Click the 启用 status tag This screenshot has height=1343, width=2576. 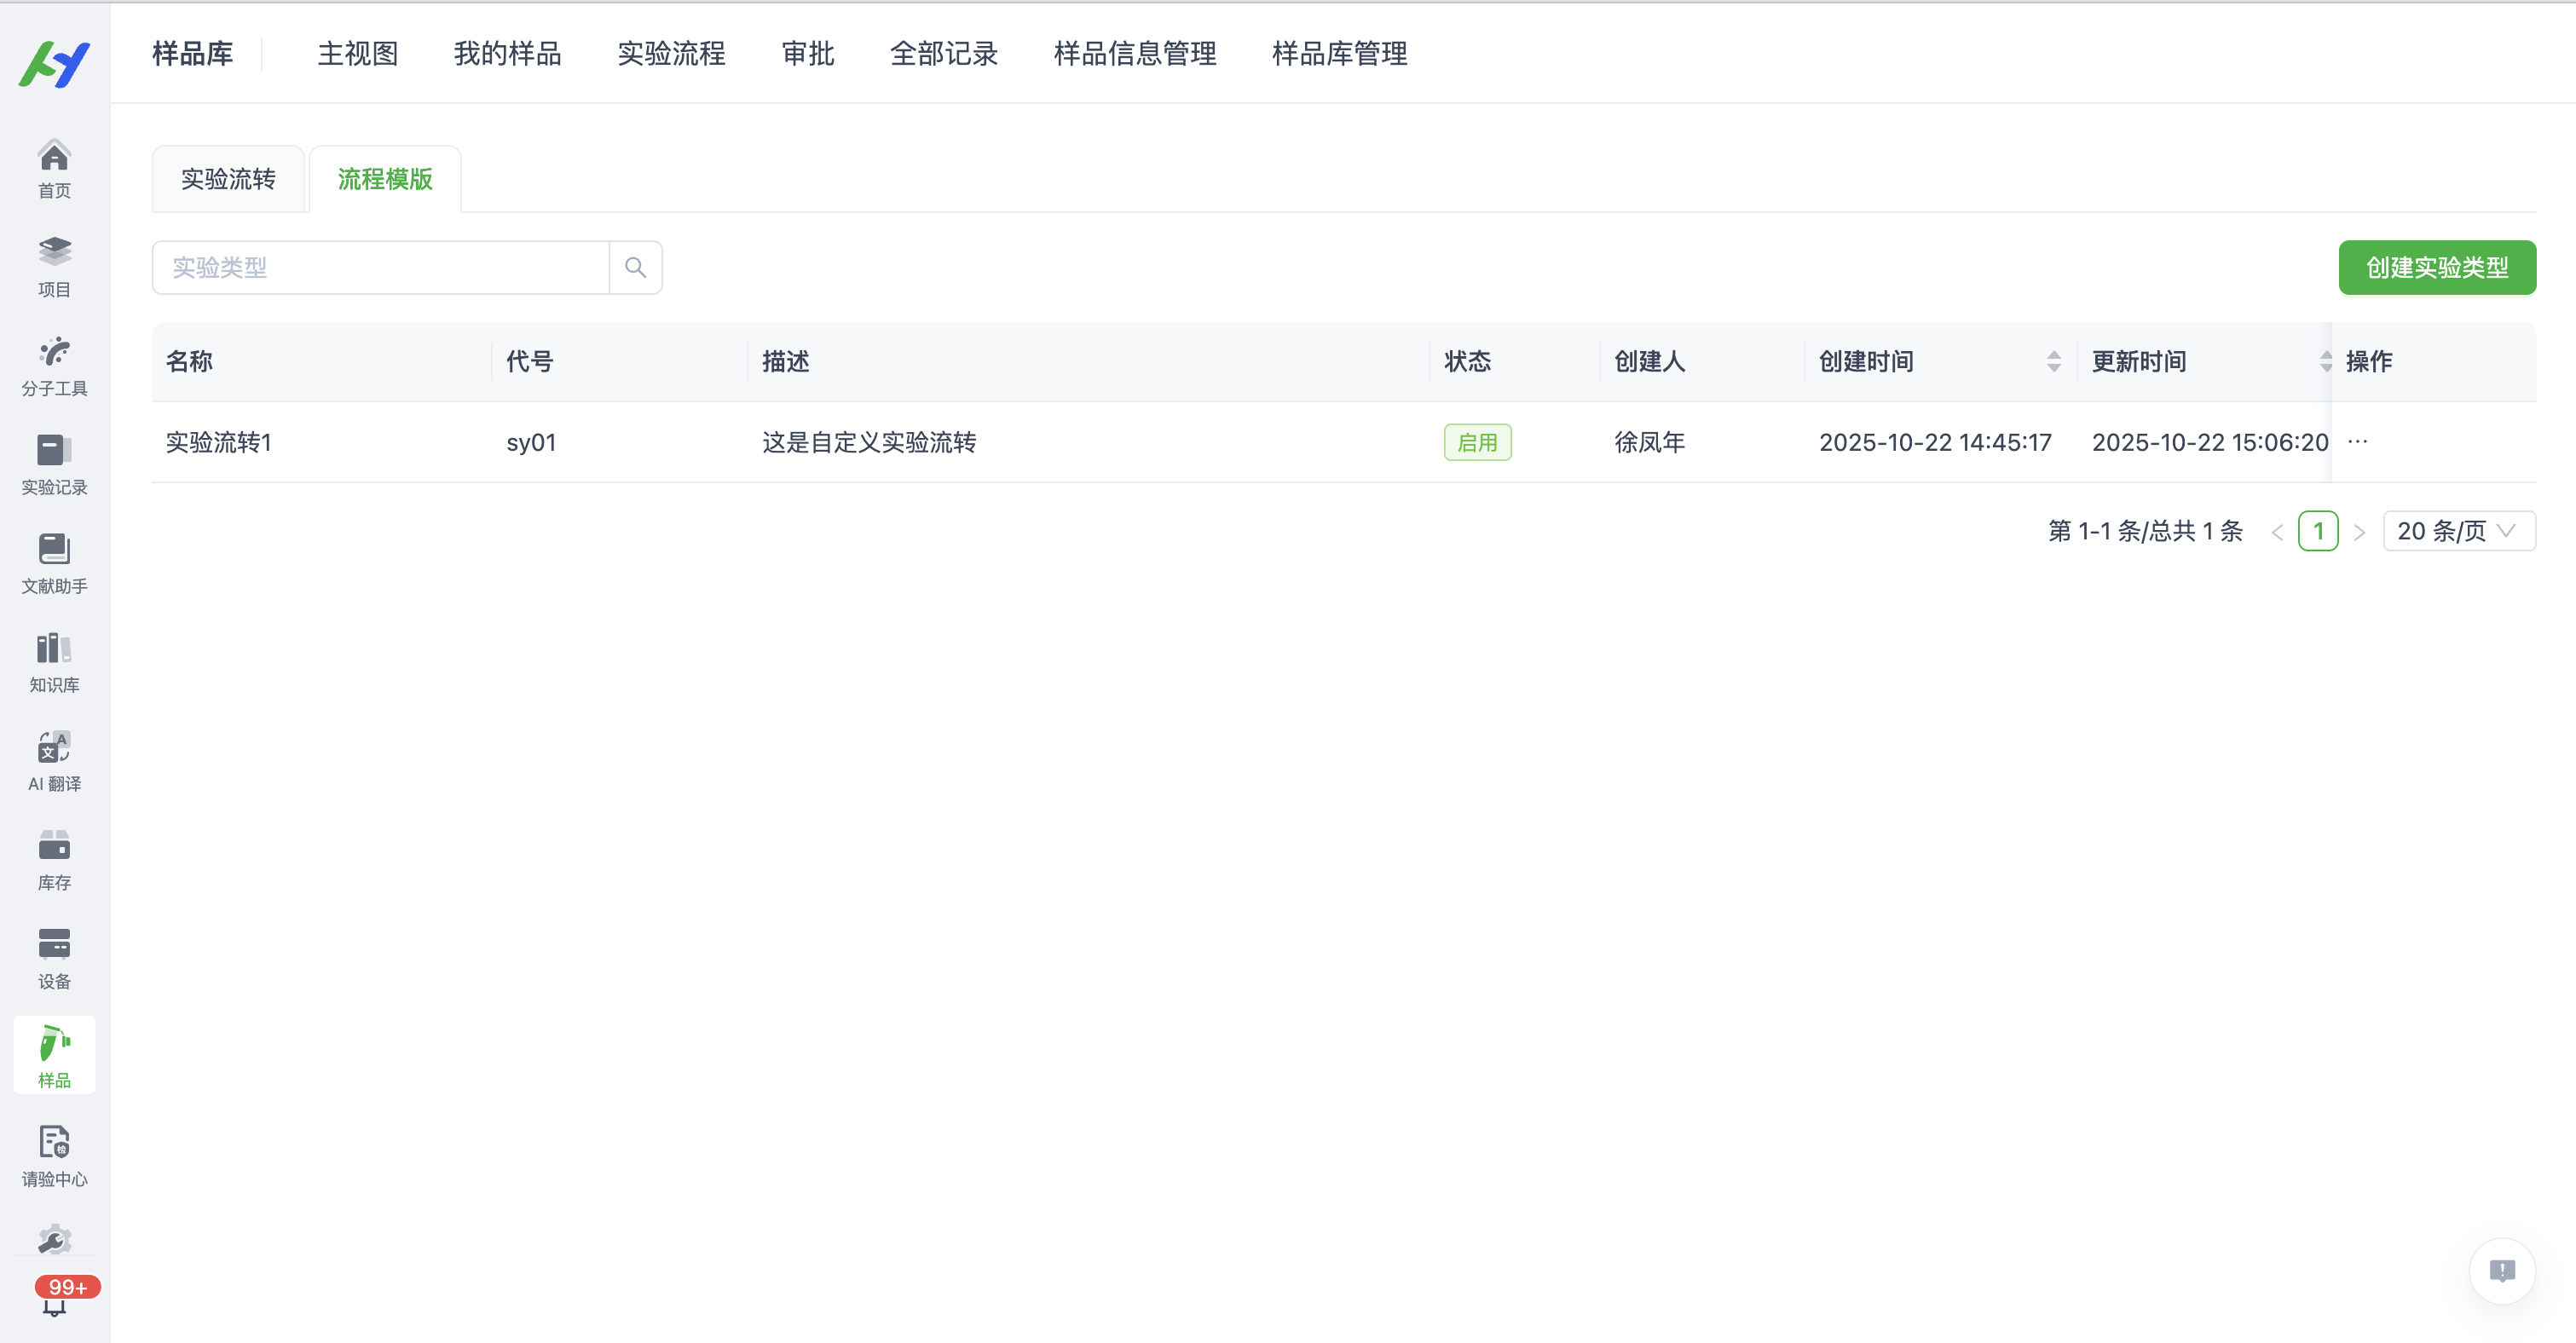click(1477, 441)
